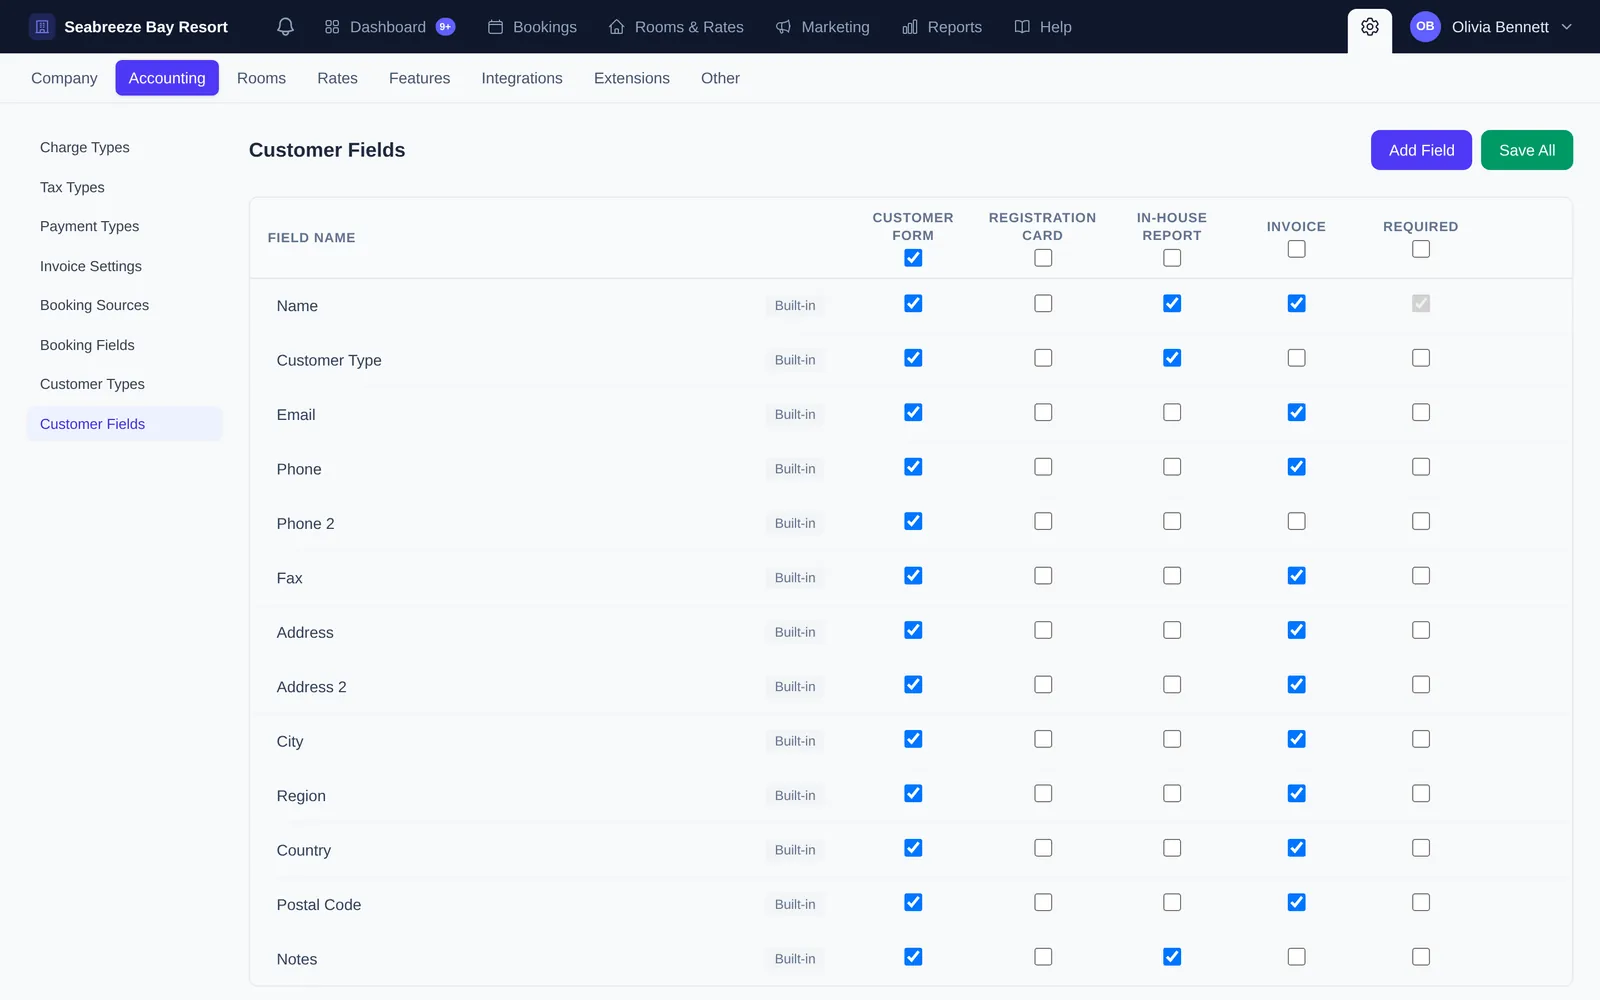1600x1000 pixels.
Task: Open Customer Types in sidebar
Action: [124, 384]
